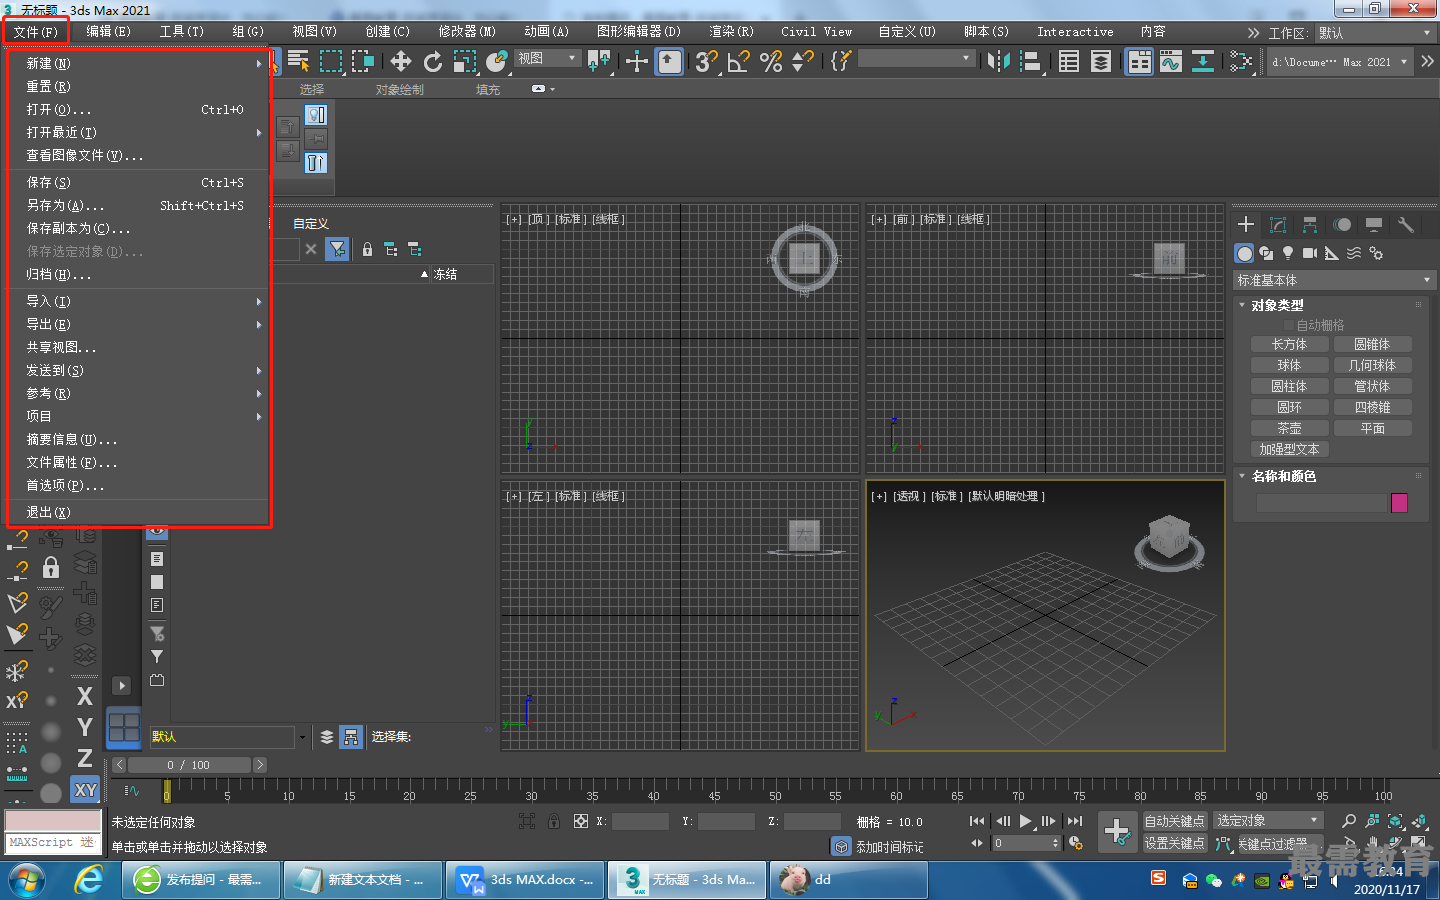This screenshot has width=1440, height=900.
Task: Click the Mirror tool icon
Action: click(998, 62)
